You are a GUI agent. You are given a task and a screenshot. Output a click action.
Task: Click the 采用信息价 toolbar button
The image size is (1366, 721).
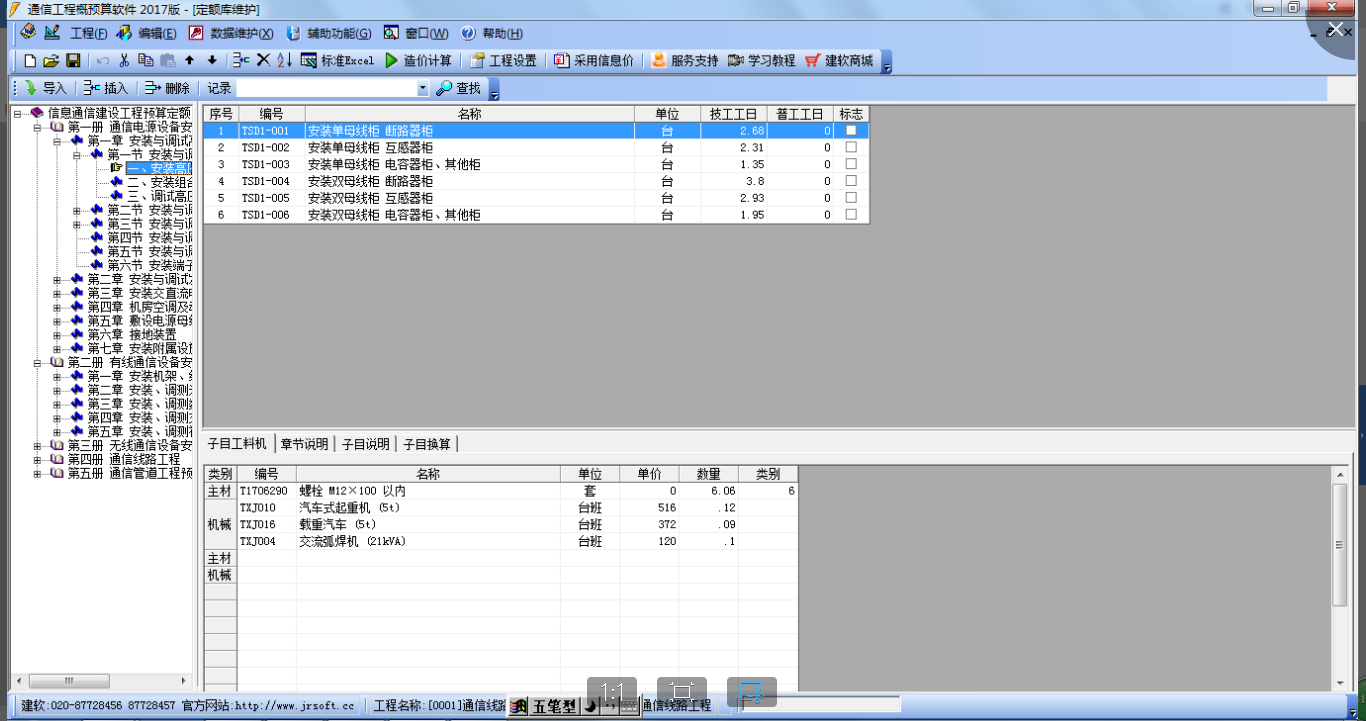click(594, 61)
